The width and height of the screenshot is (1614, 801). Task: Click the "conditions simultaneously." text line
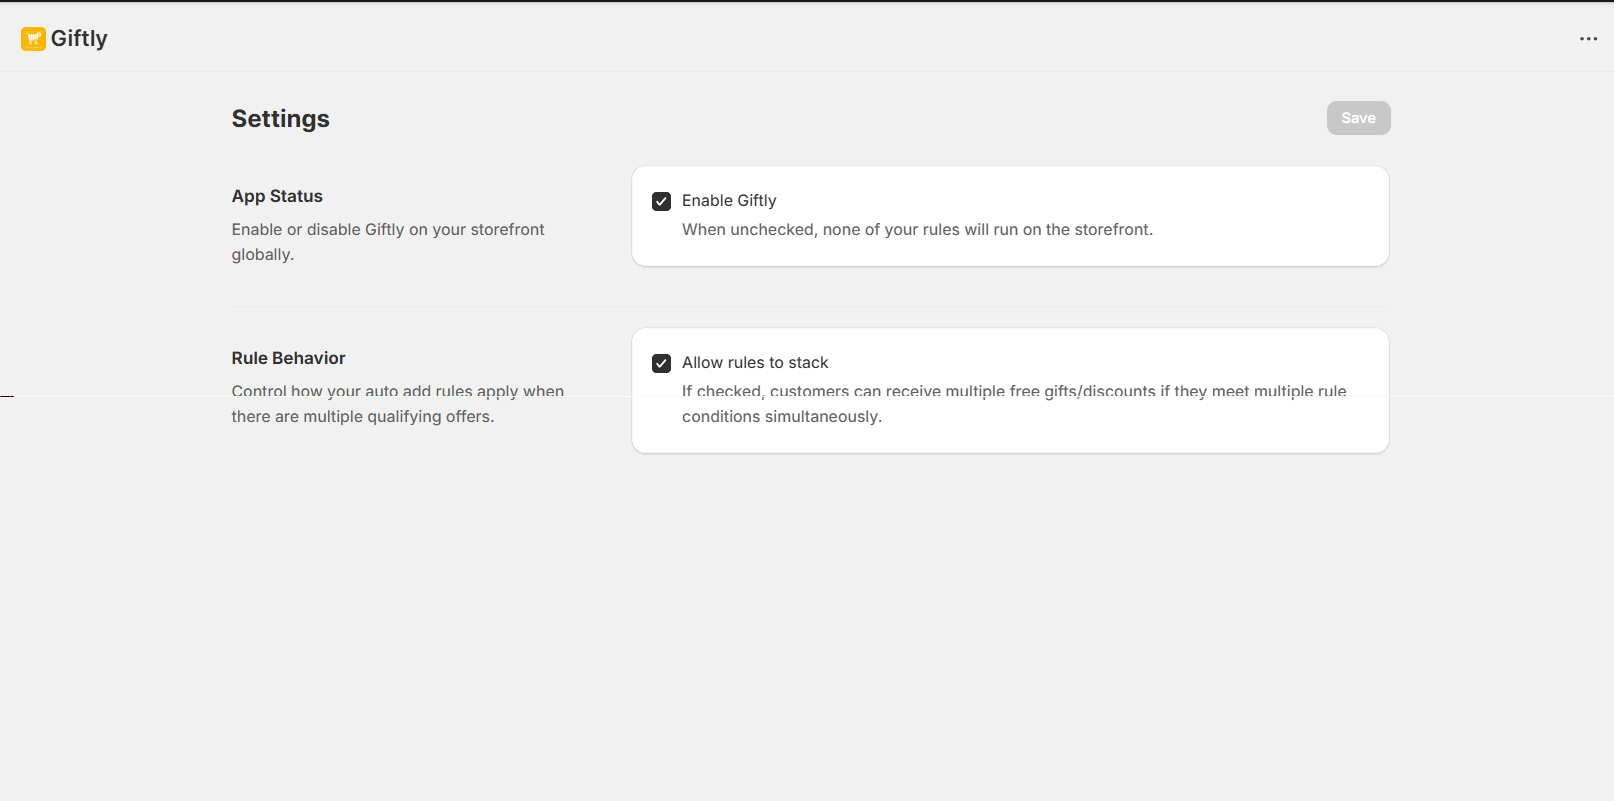[x=781, y=417]
